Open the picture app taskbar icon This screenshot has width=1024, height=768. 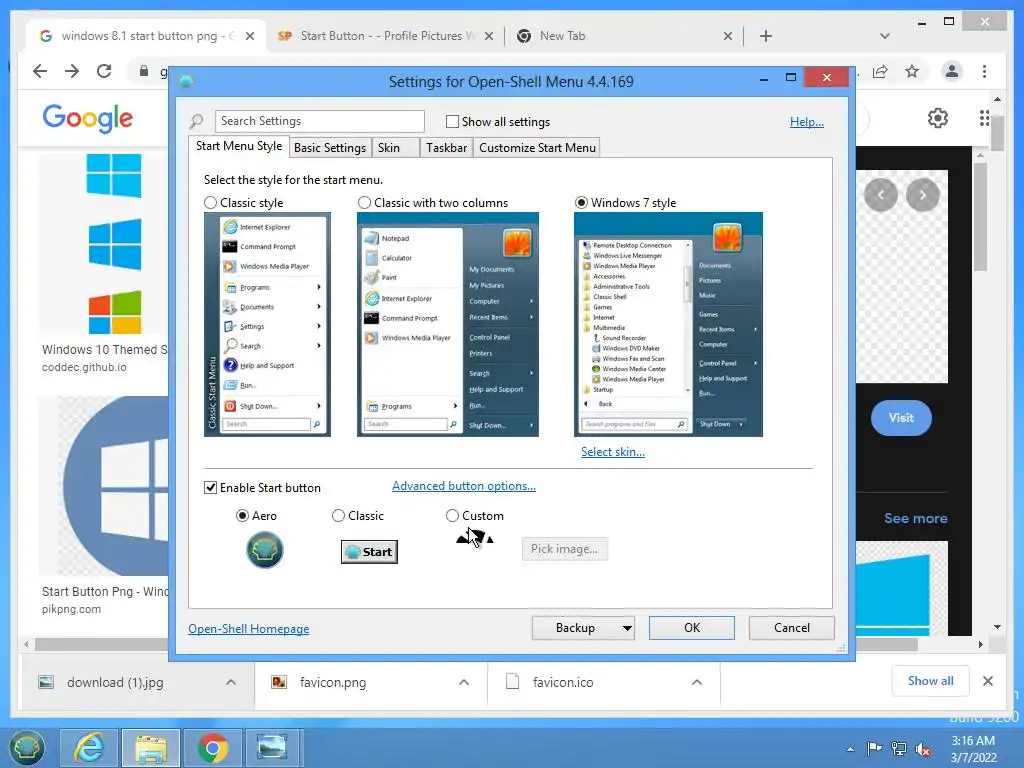(x=272, y=748)
